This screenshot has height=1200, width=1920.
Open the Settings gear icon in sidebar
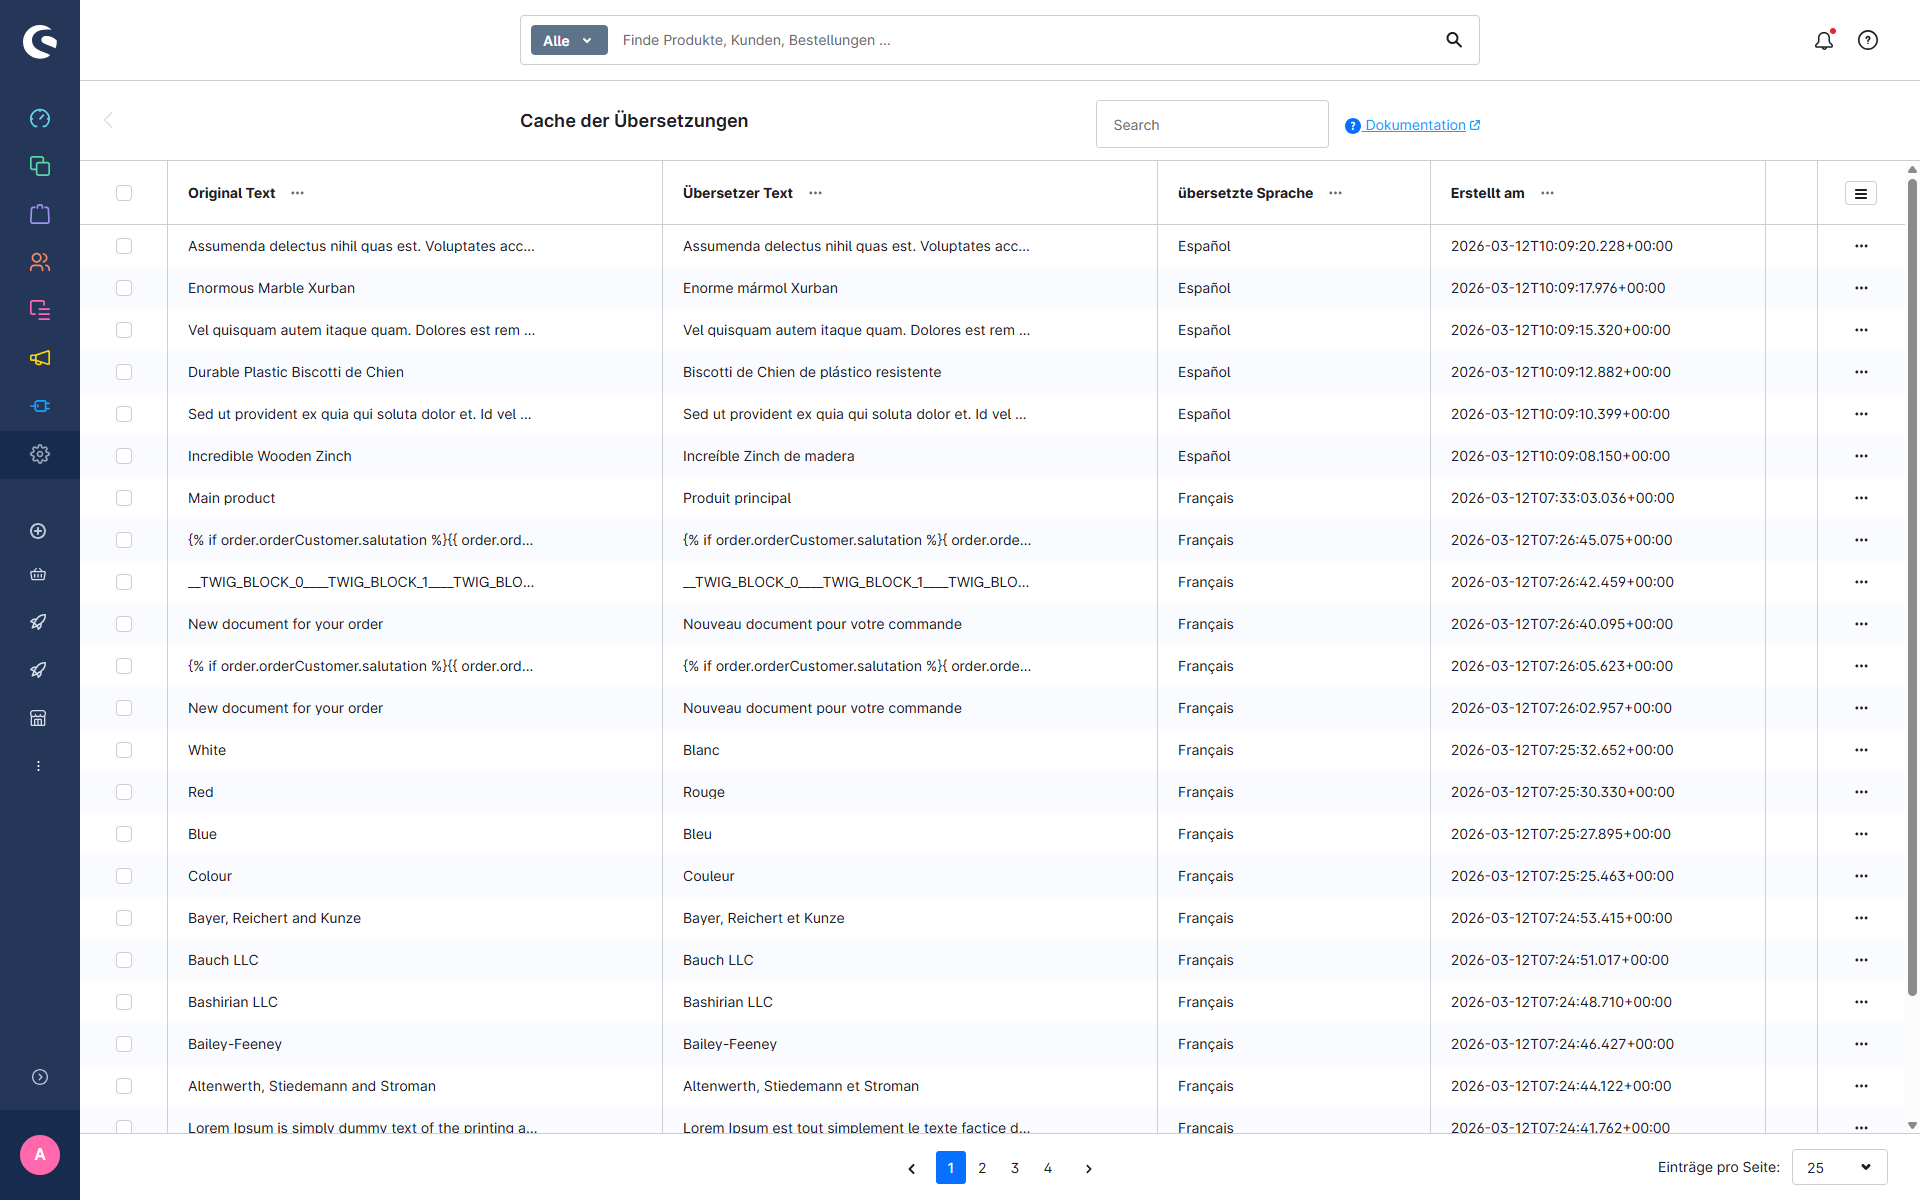40,454
